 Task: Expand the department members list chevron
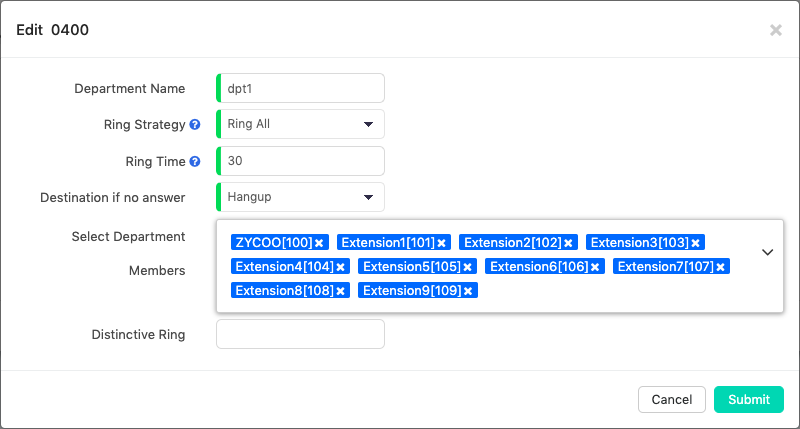click(767, 252)
